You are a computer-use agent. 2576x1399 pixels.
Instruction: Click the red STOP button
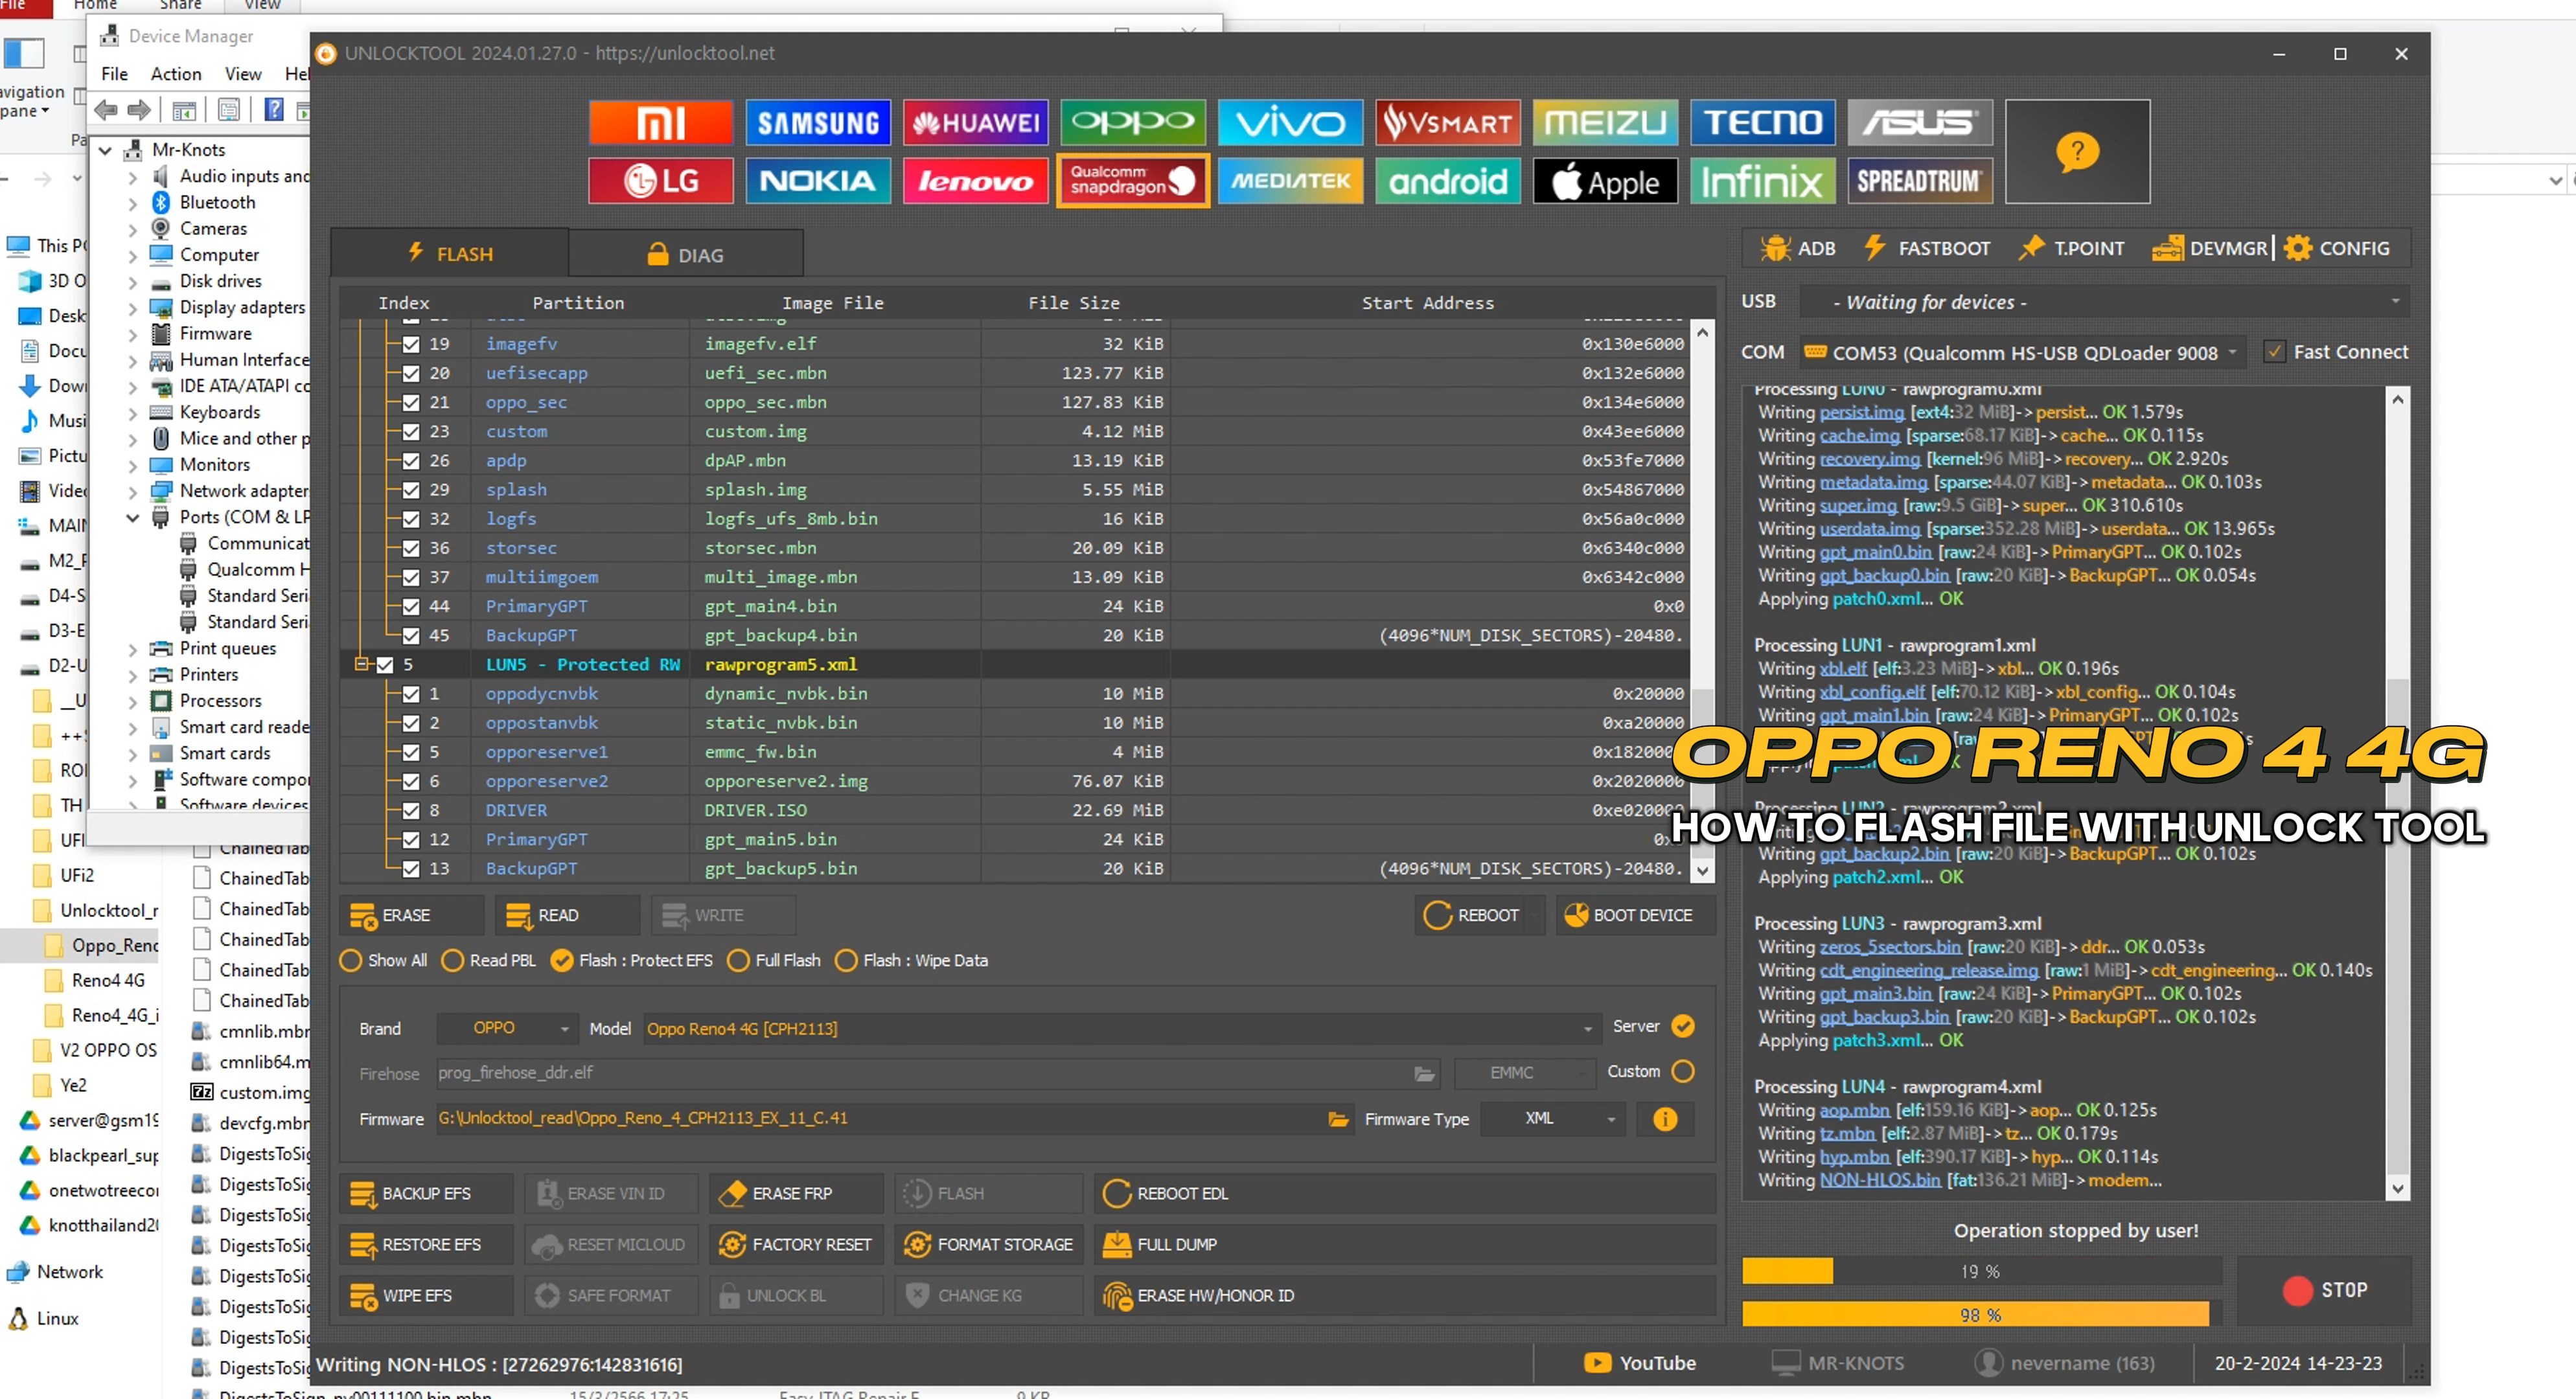(2324, 1290)
